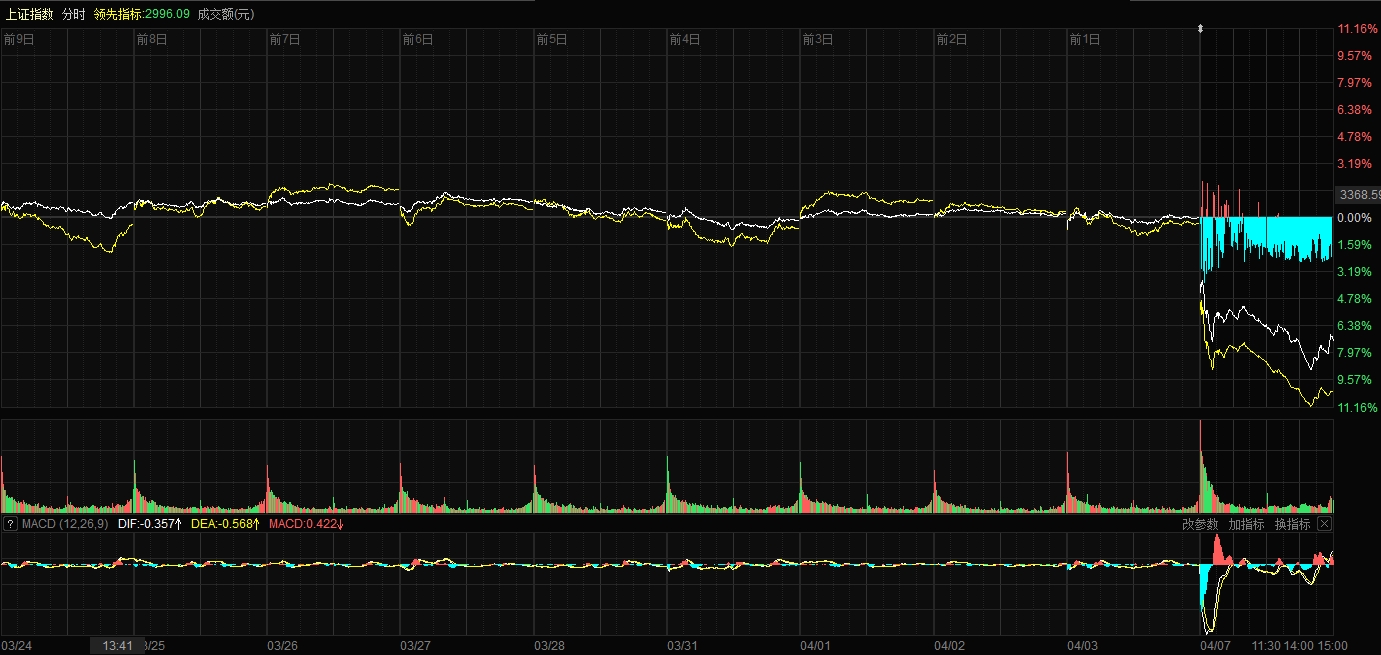Select the 前5日 day header
Image resolution: width=1381 pixels, height=655 pixels.
[x=552, y=40]
